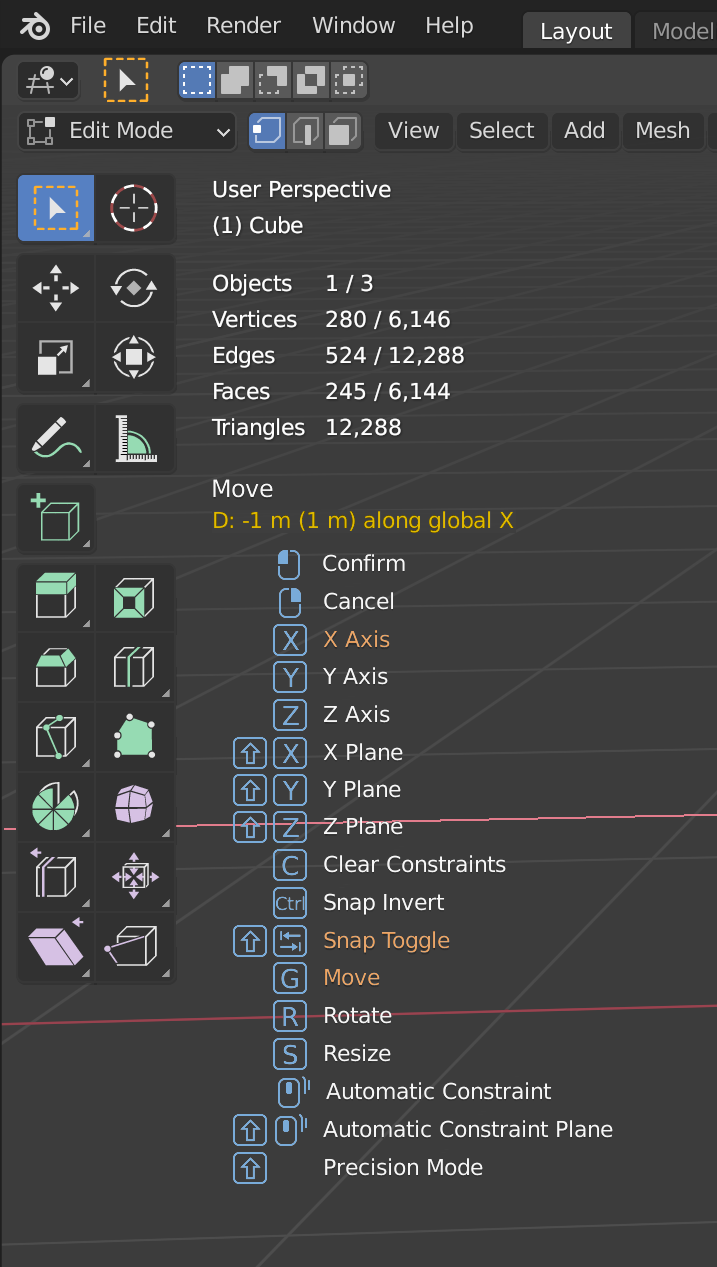Open the editor type dropdown
The height and width of the screenshot is (1267, 717).
click(48, 81)
